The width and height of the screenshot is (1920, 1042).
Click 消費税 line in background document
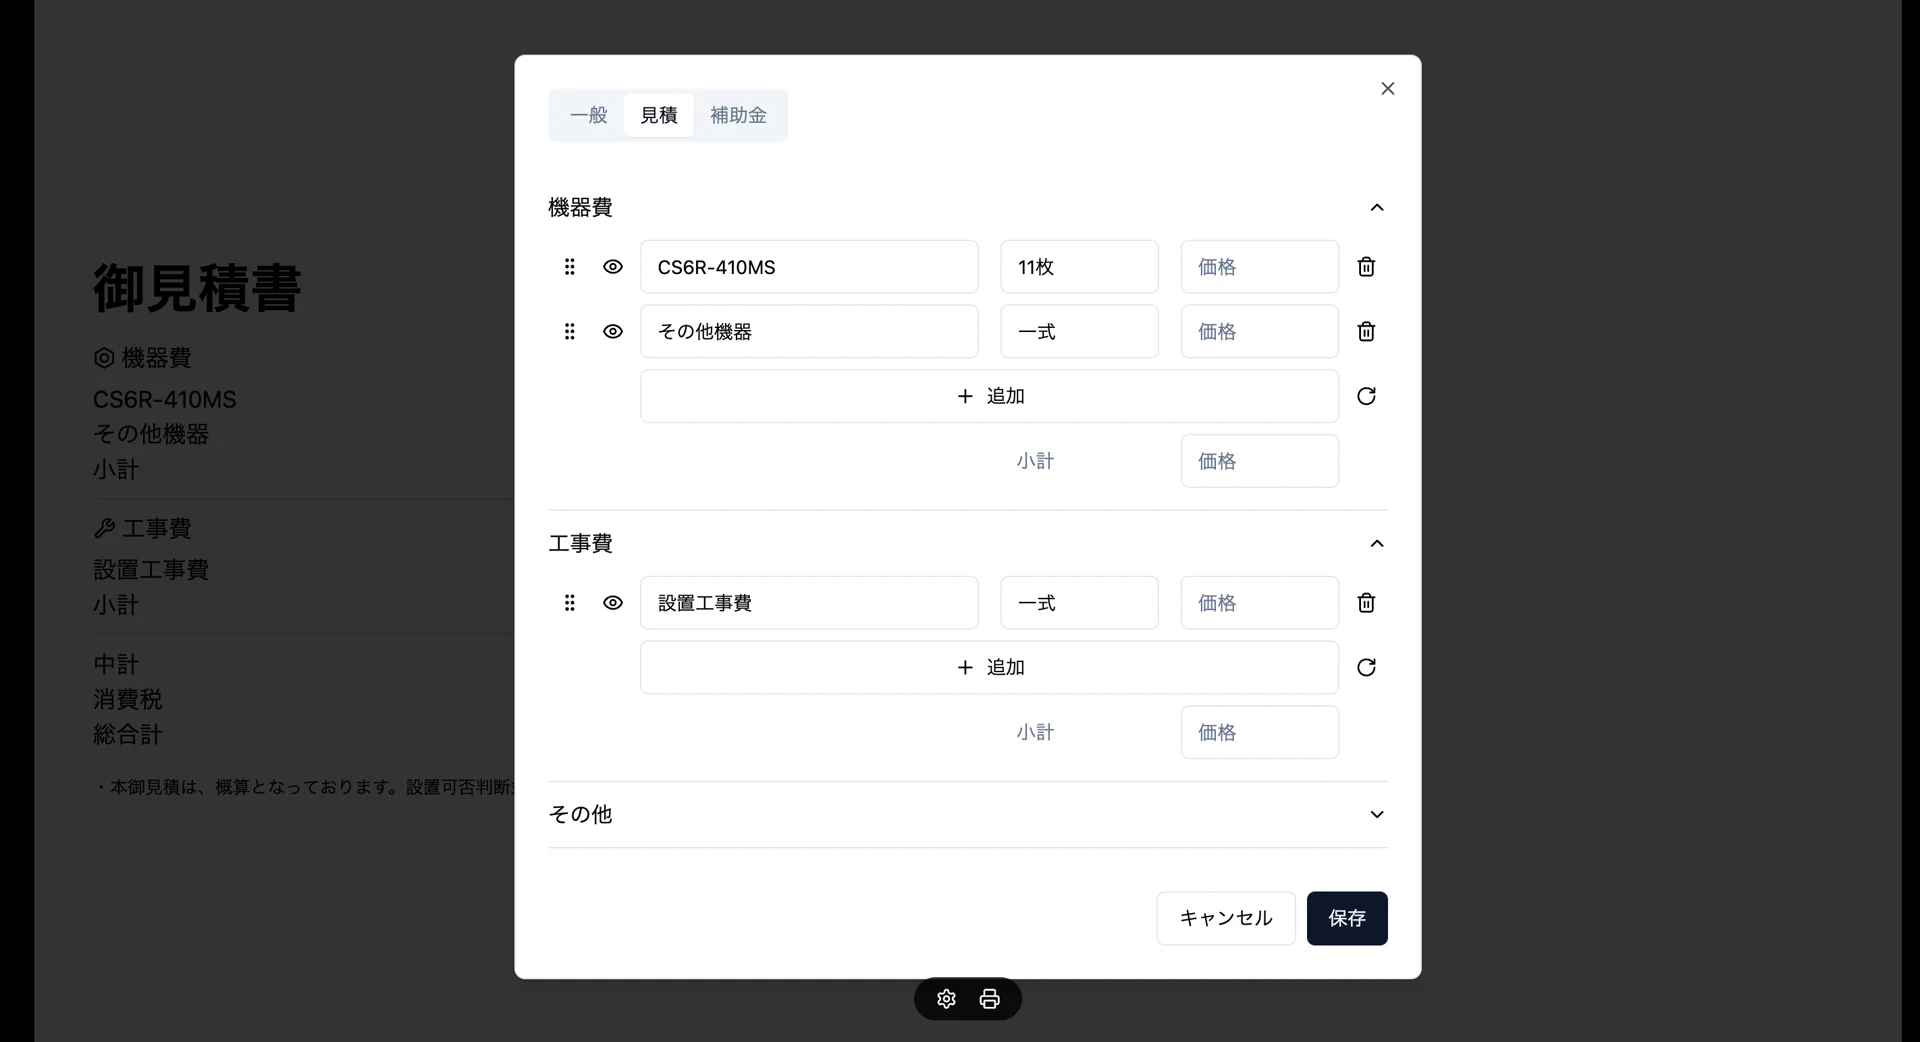click(x=128, y=700)
